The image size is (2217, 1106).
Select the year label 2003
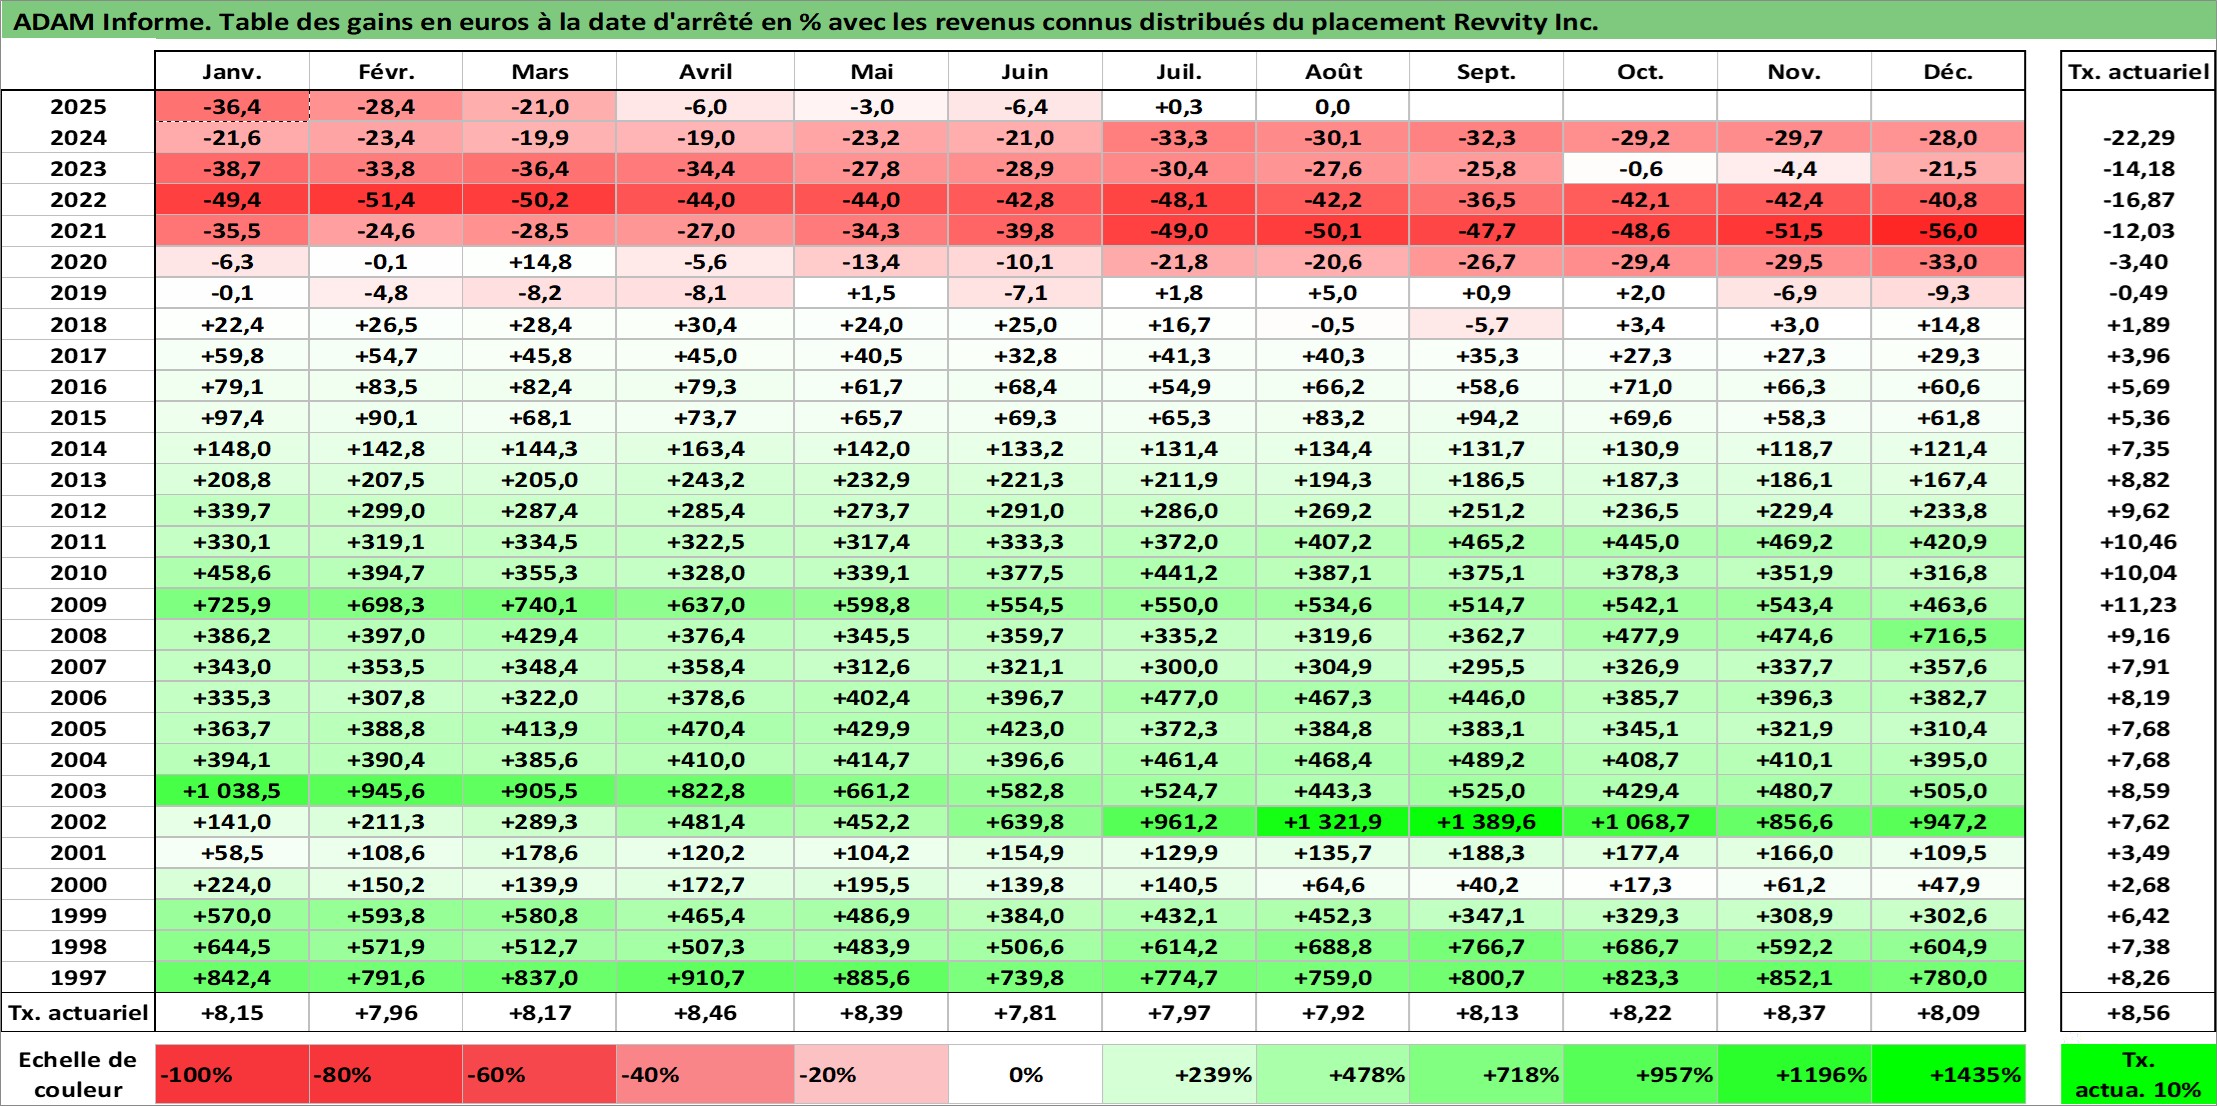coord(78,791)
